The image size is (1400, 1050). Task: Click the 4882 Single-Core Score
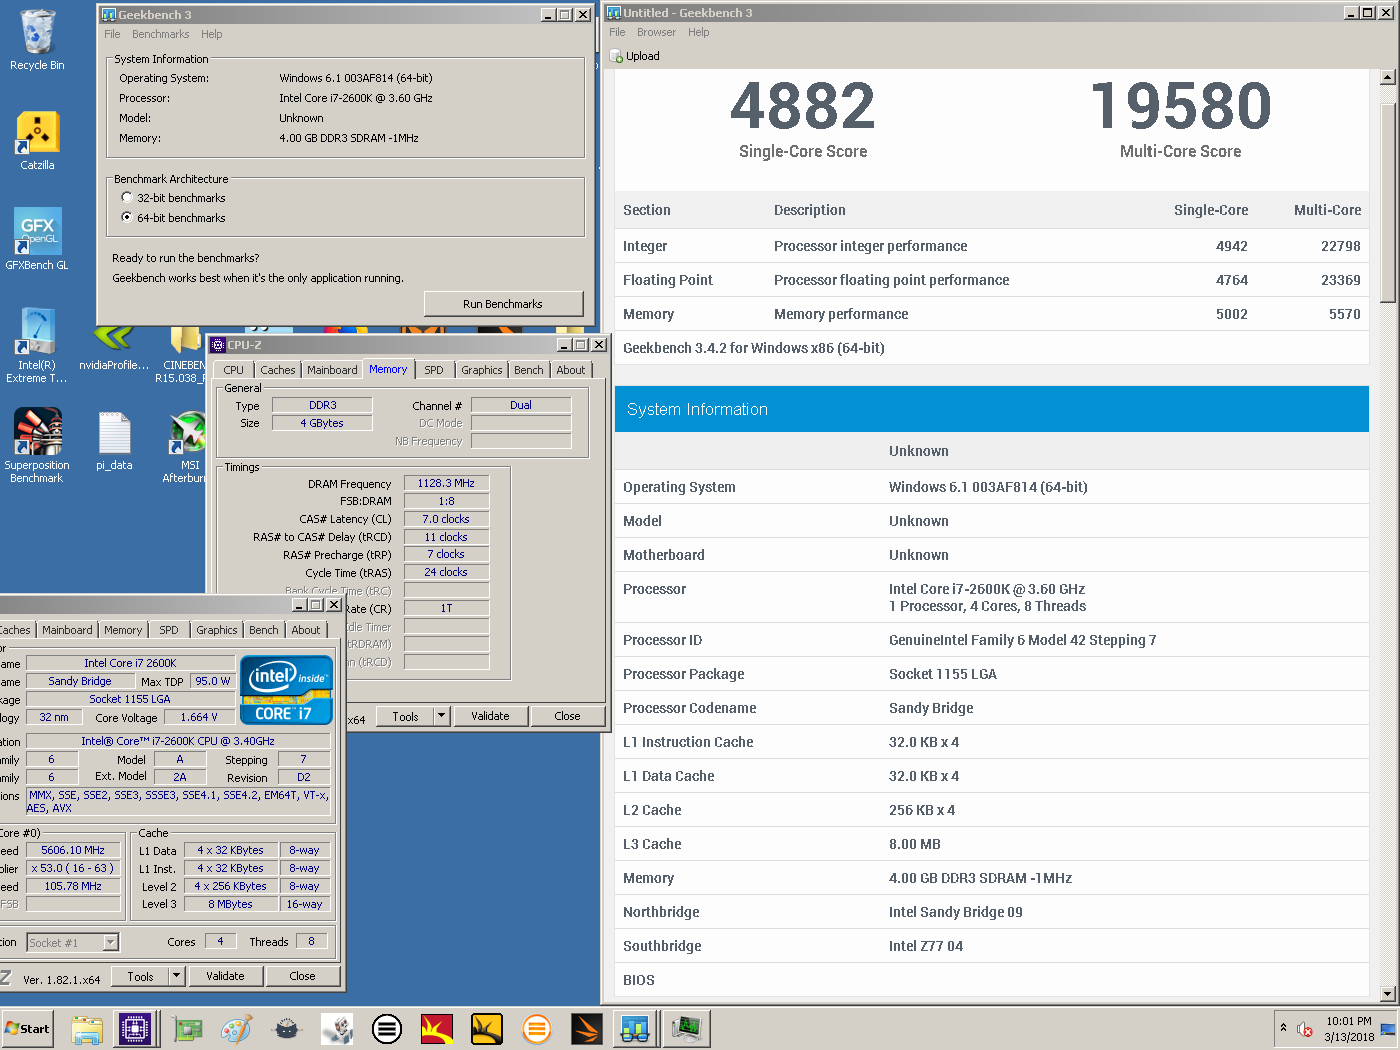point(803,106)
